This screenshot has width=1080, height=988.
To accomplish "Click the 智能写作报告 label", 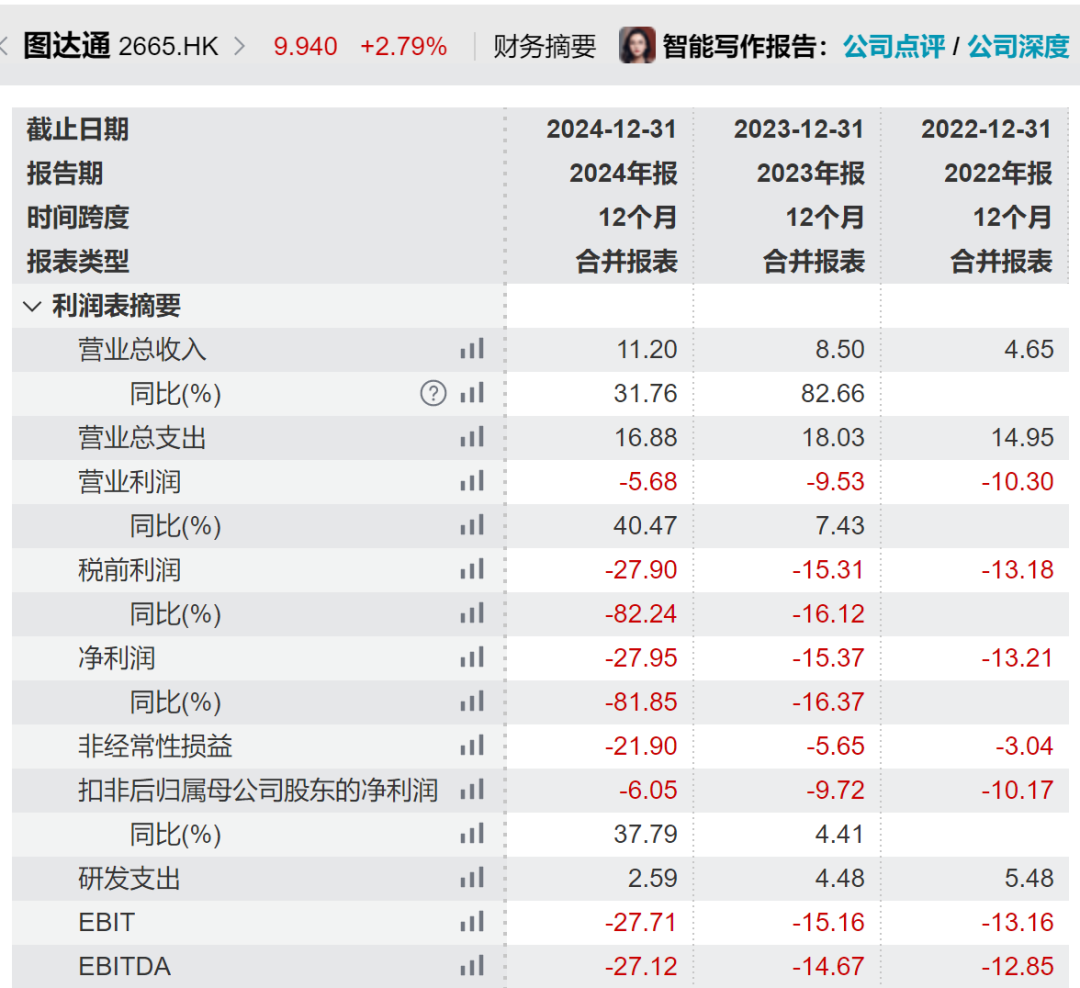I will point(745,46).
